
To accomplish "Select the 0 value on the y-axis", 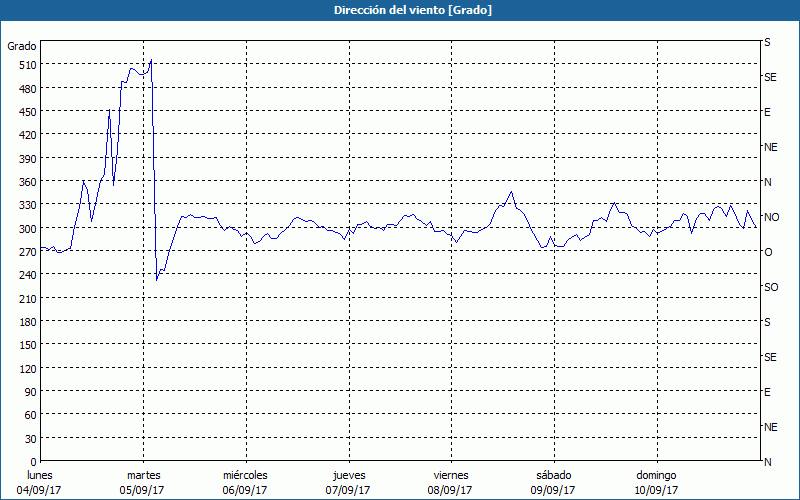I will 33,462.
